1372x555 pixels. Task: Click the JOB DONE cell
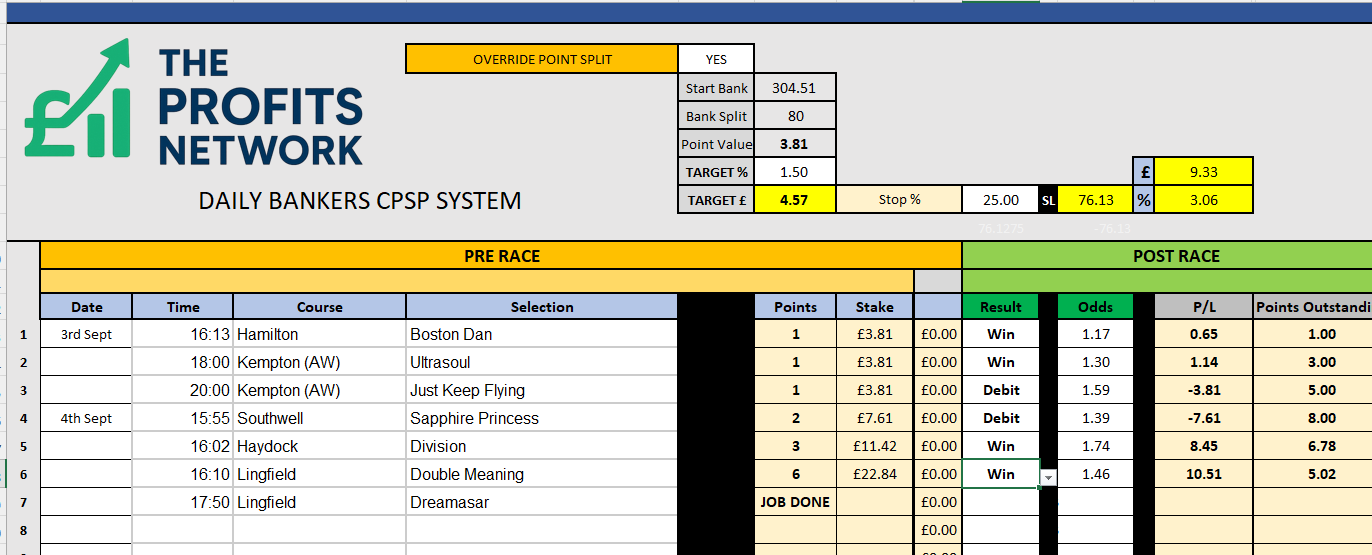(795, 502)
